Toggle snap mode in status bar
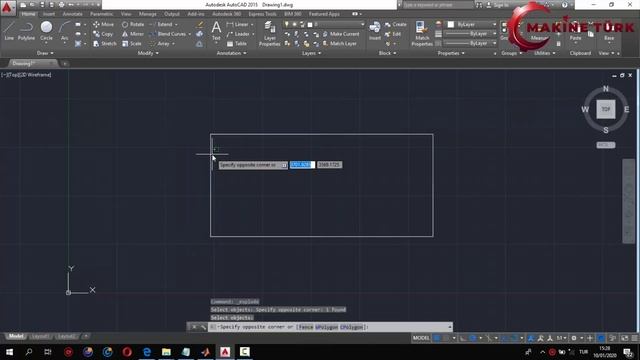This screenshot has width=640, height=360. click(x=446, y=338)
